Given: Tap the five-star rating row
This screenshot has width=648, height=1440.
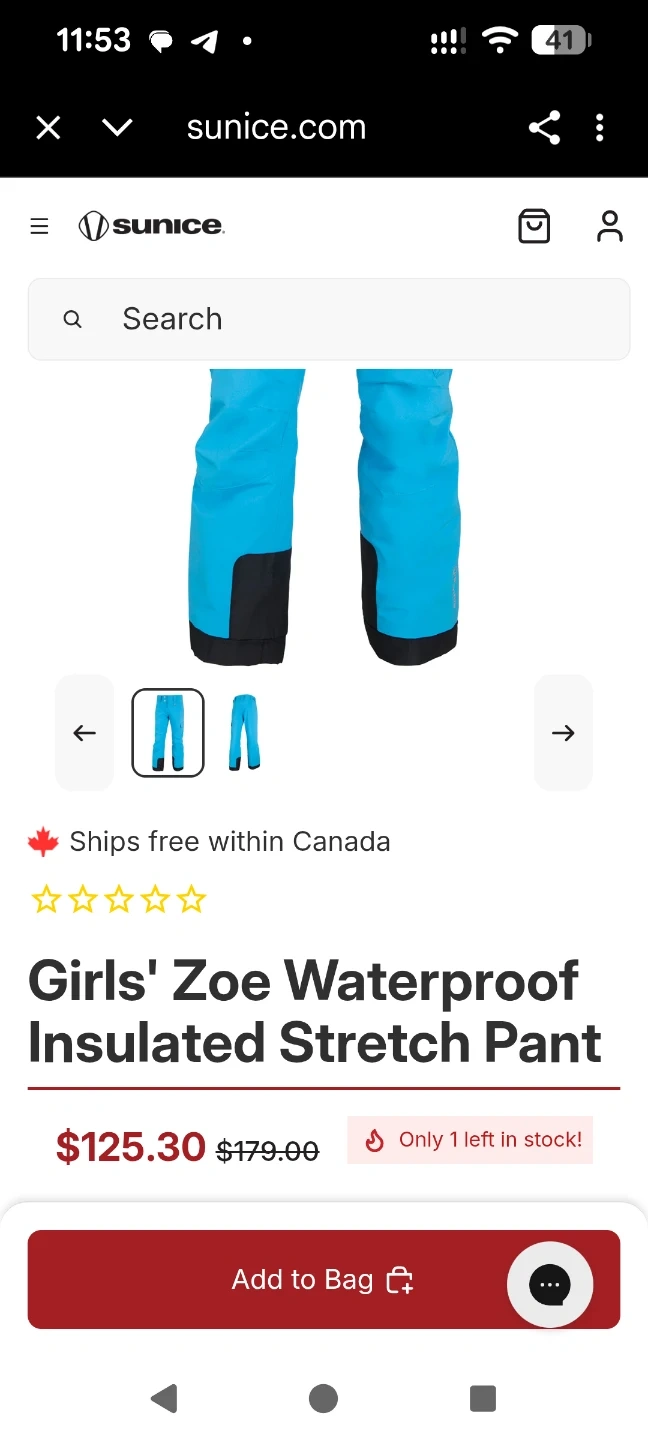Looking at the screenshot, I should click(119, 900).
